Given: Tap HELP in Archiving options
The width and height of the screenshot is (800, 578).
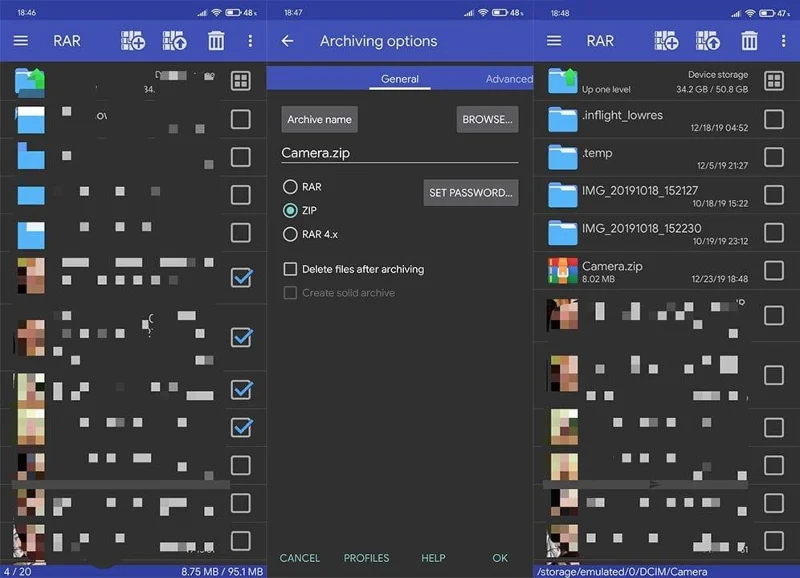Looking at the screenshot, I should 433,558.
